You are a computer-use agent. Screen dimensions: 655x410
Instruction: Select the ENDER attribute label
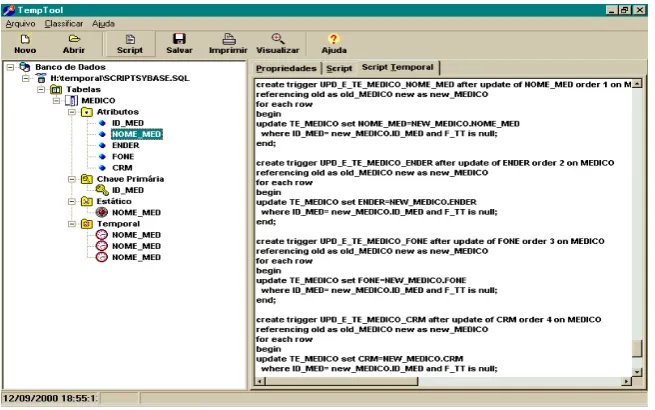125,145
